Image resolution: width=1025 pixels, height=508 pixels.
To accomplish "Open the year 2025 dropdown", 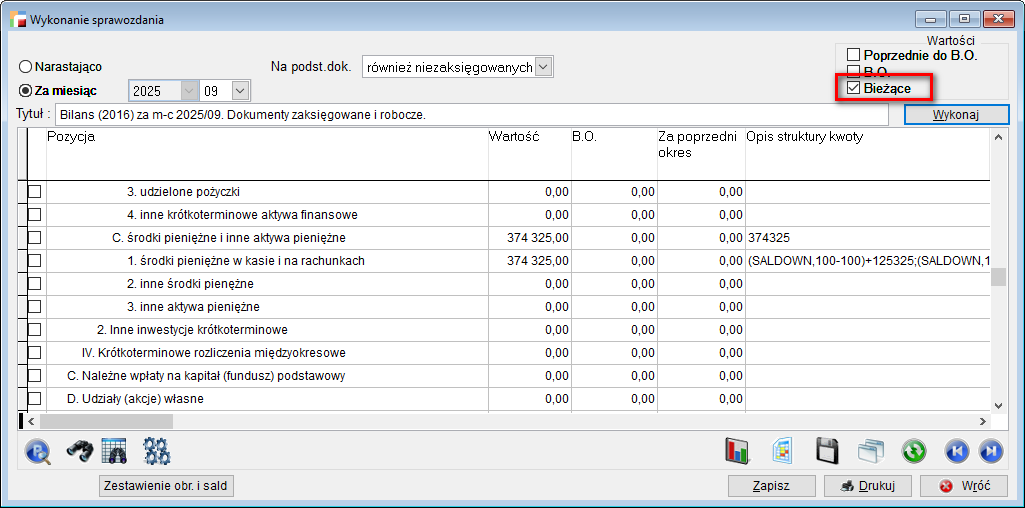I will pos(189,91).
